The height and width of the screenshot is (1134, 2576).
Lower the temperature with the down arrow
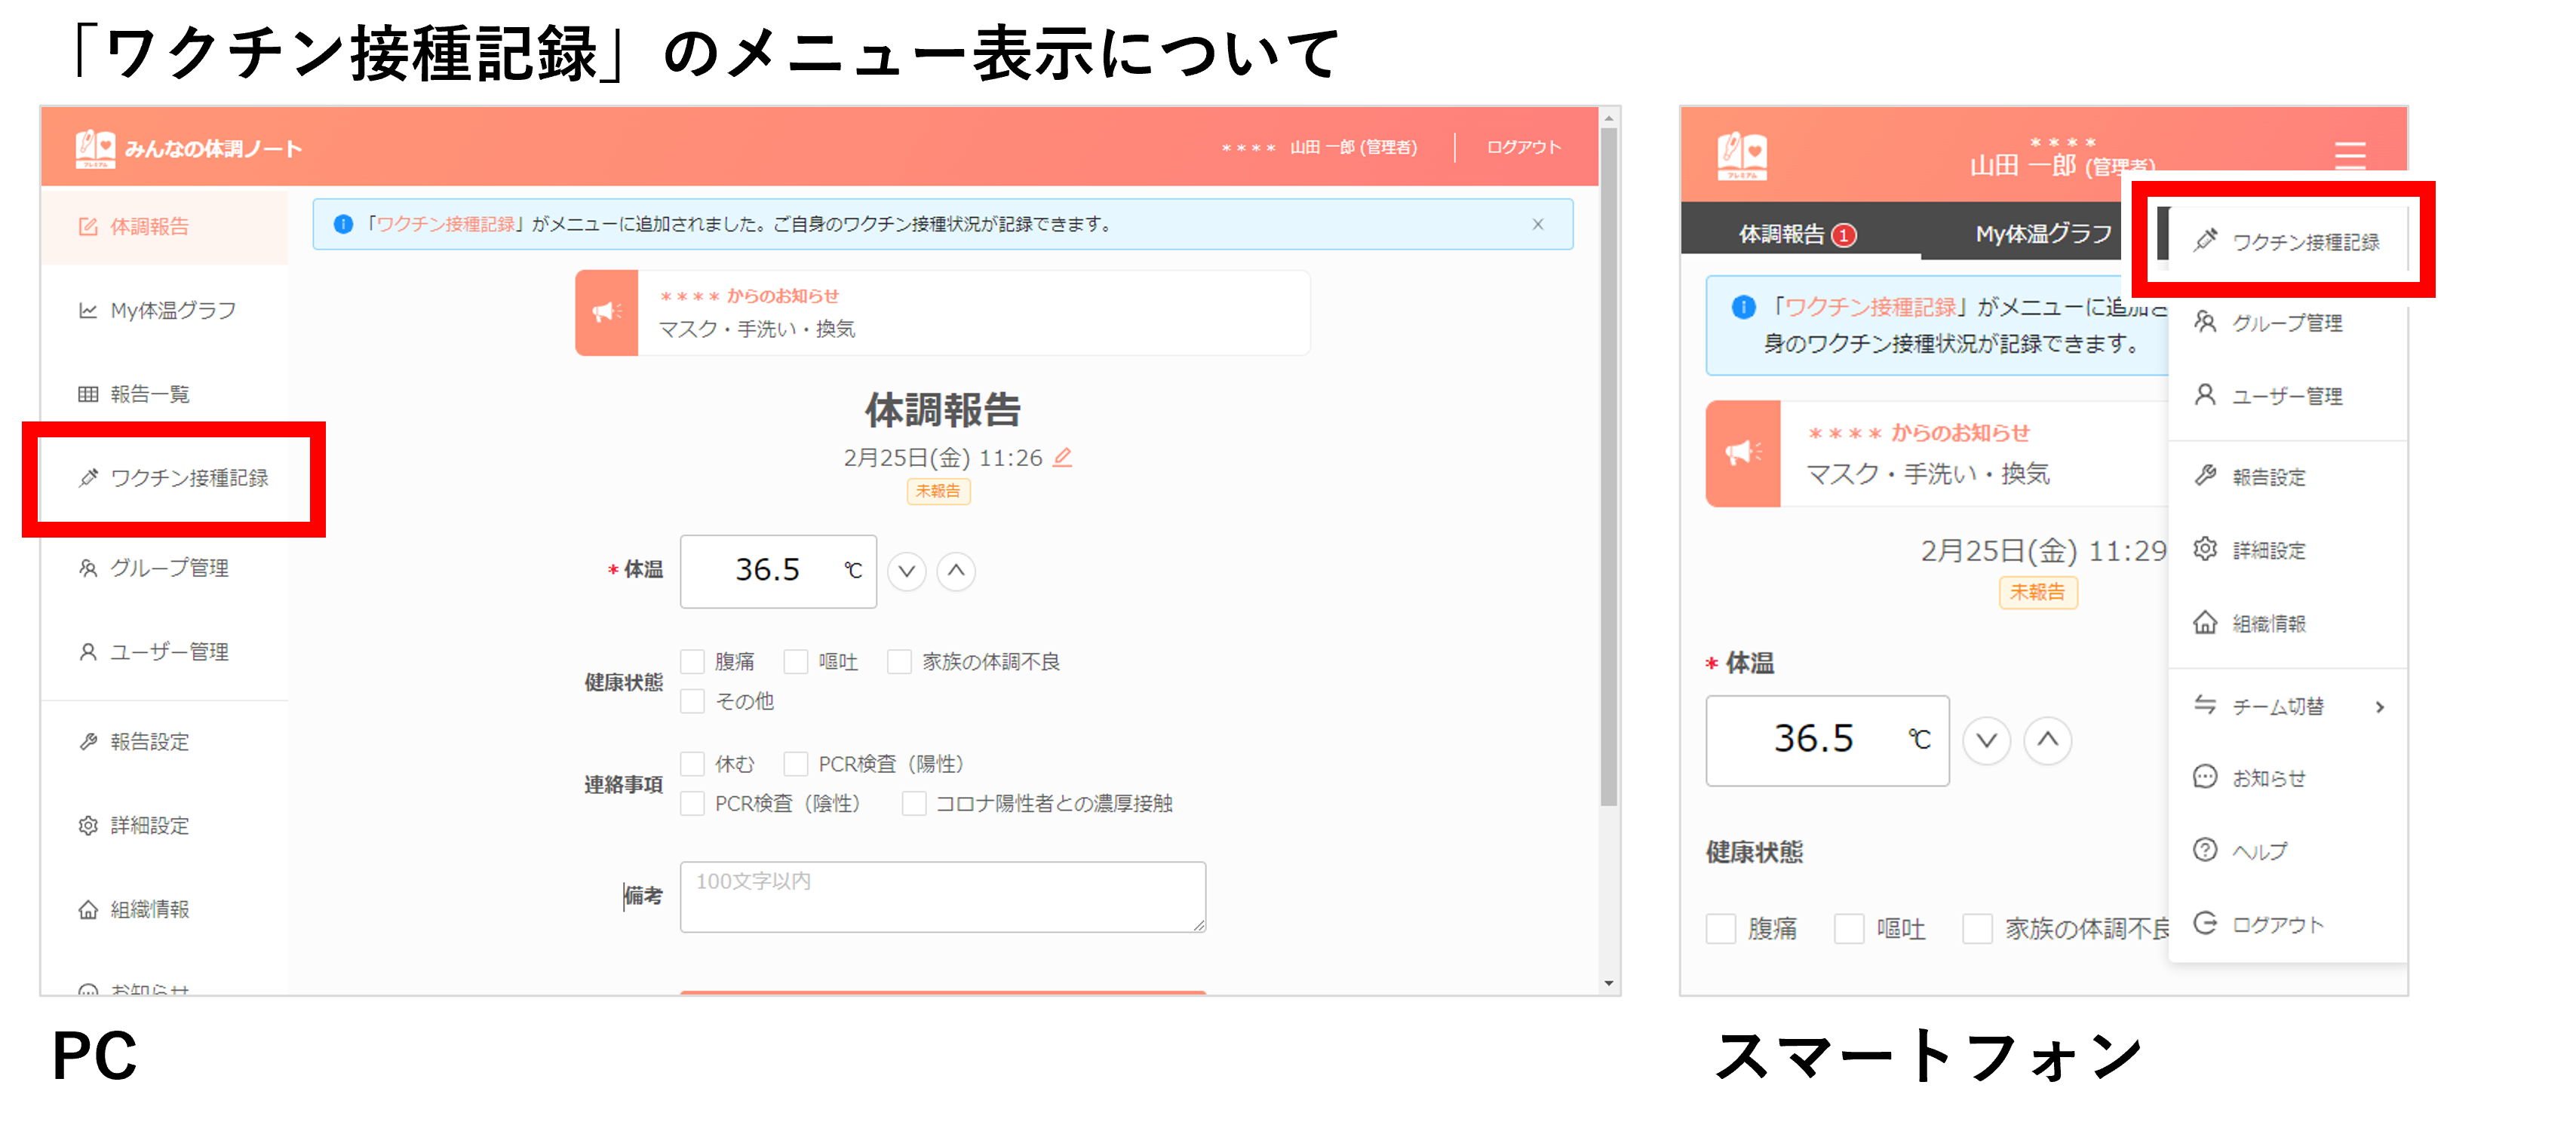click(x=906, y=571)
